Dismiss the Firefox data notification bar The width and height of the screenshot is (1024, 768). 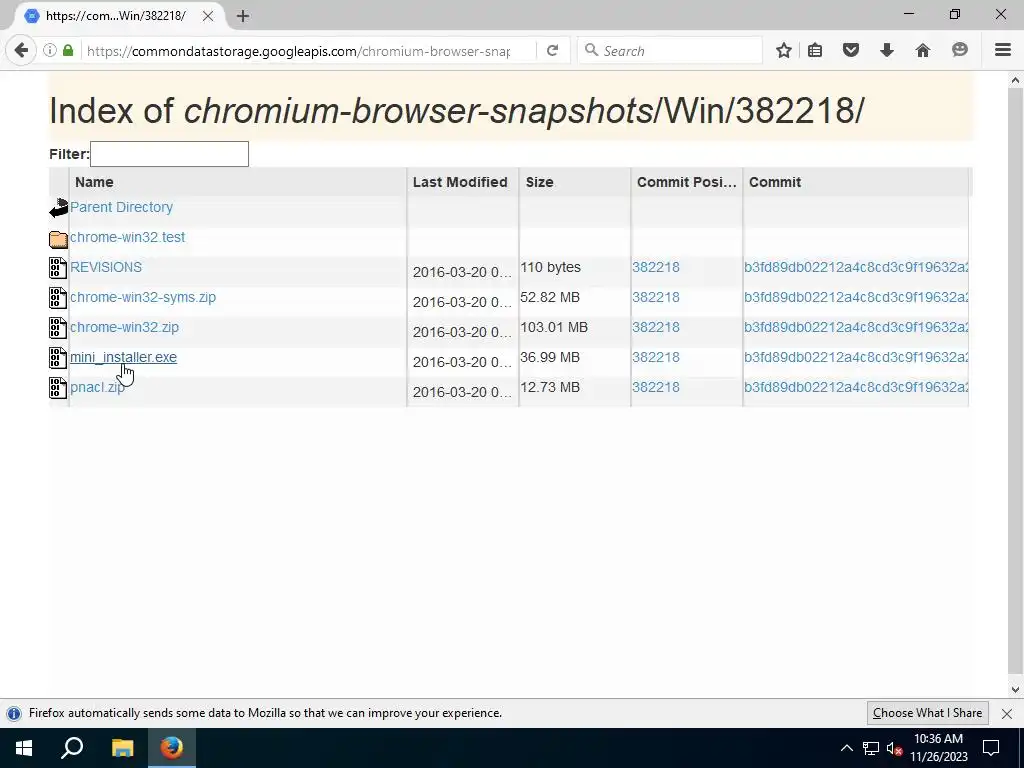click(x=1007, y=714)
